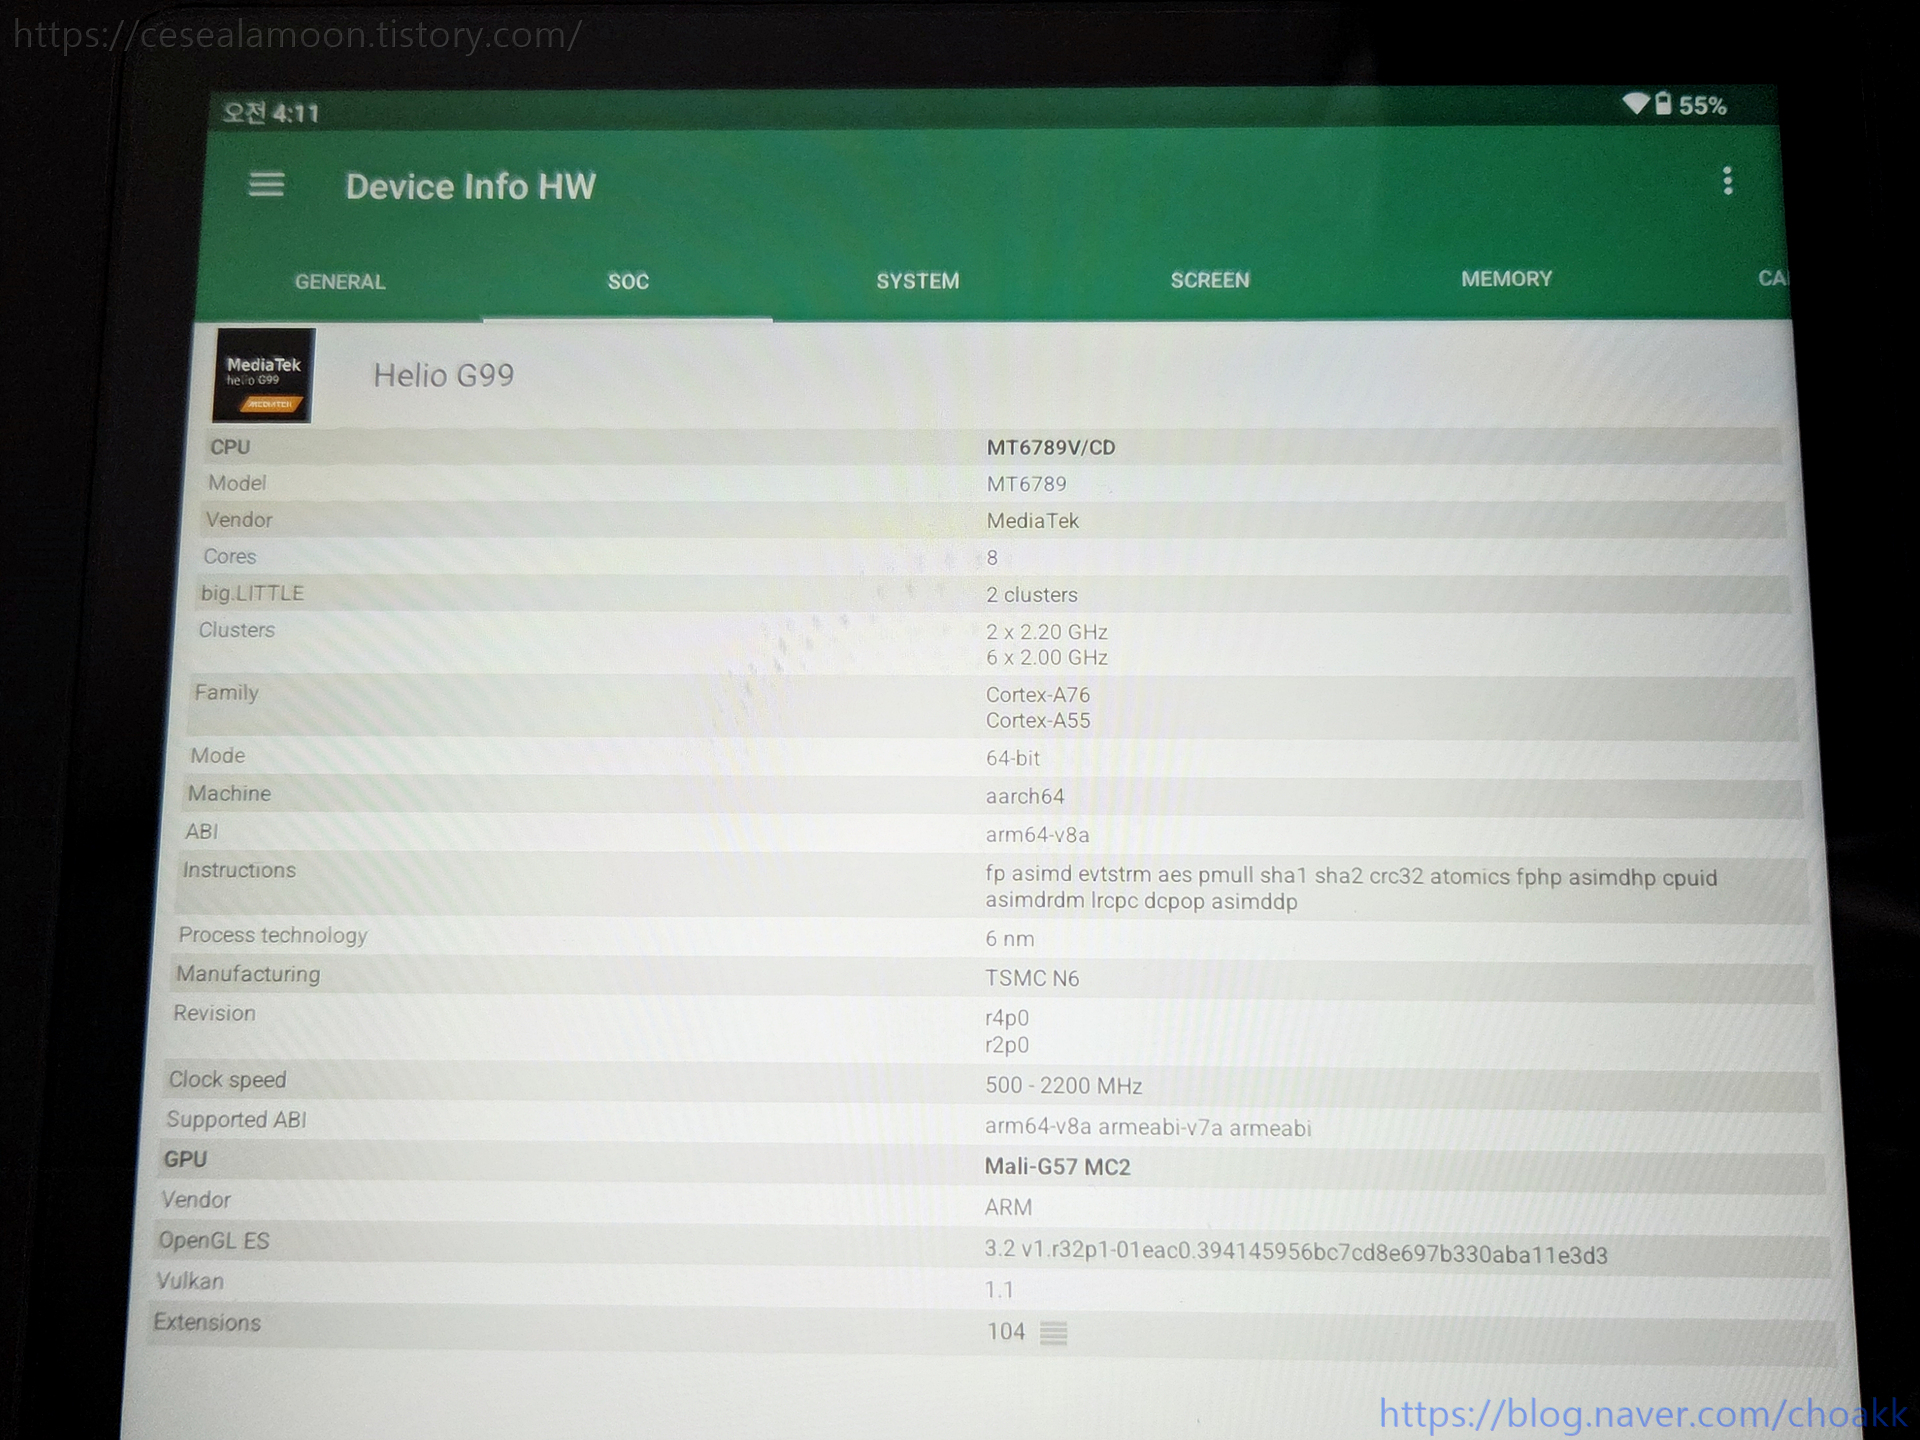
Task: Select the GPU Vendor value ARM
Action: (x=1008, y=1208)
